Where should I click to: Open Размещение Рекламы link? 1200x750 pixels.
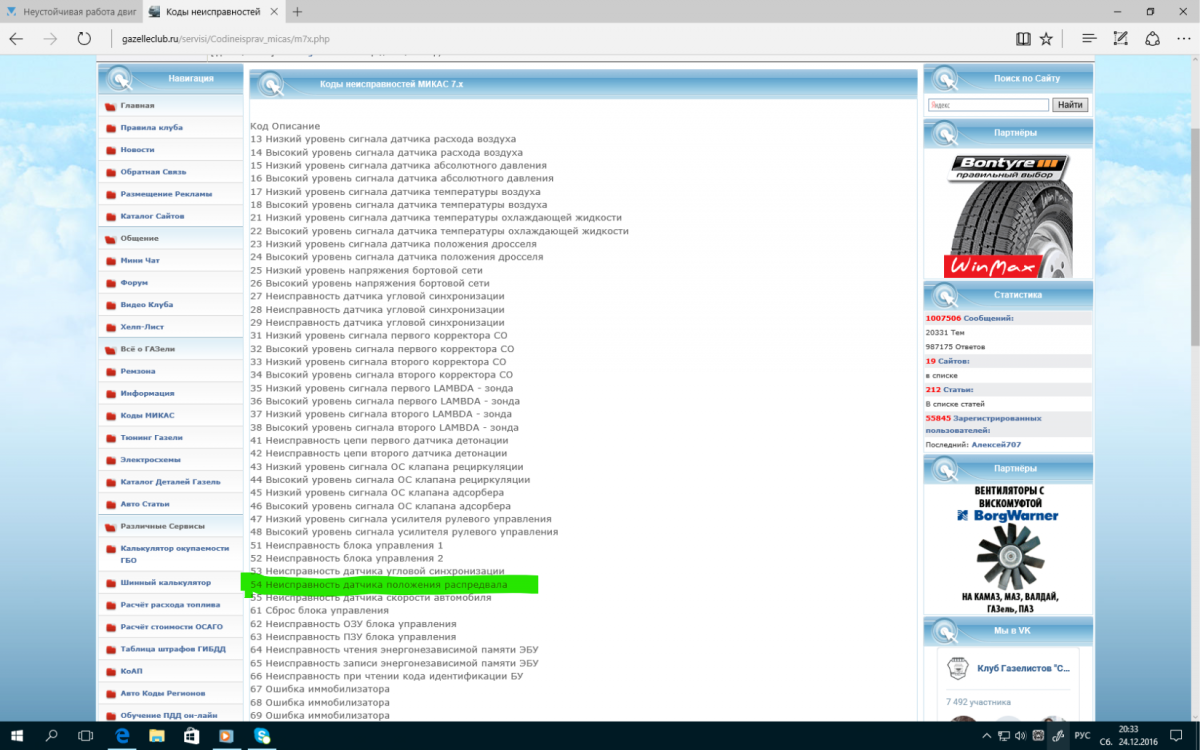(x=166, y=194)
